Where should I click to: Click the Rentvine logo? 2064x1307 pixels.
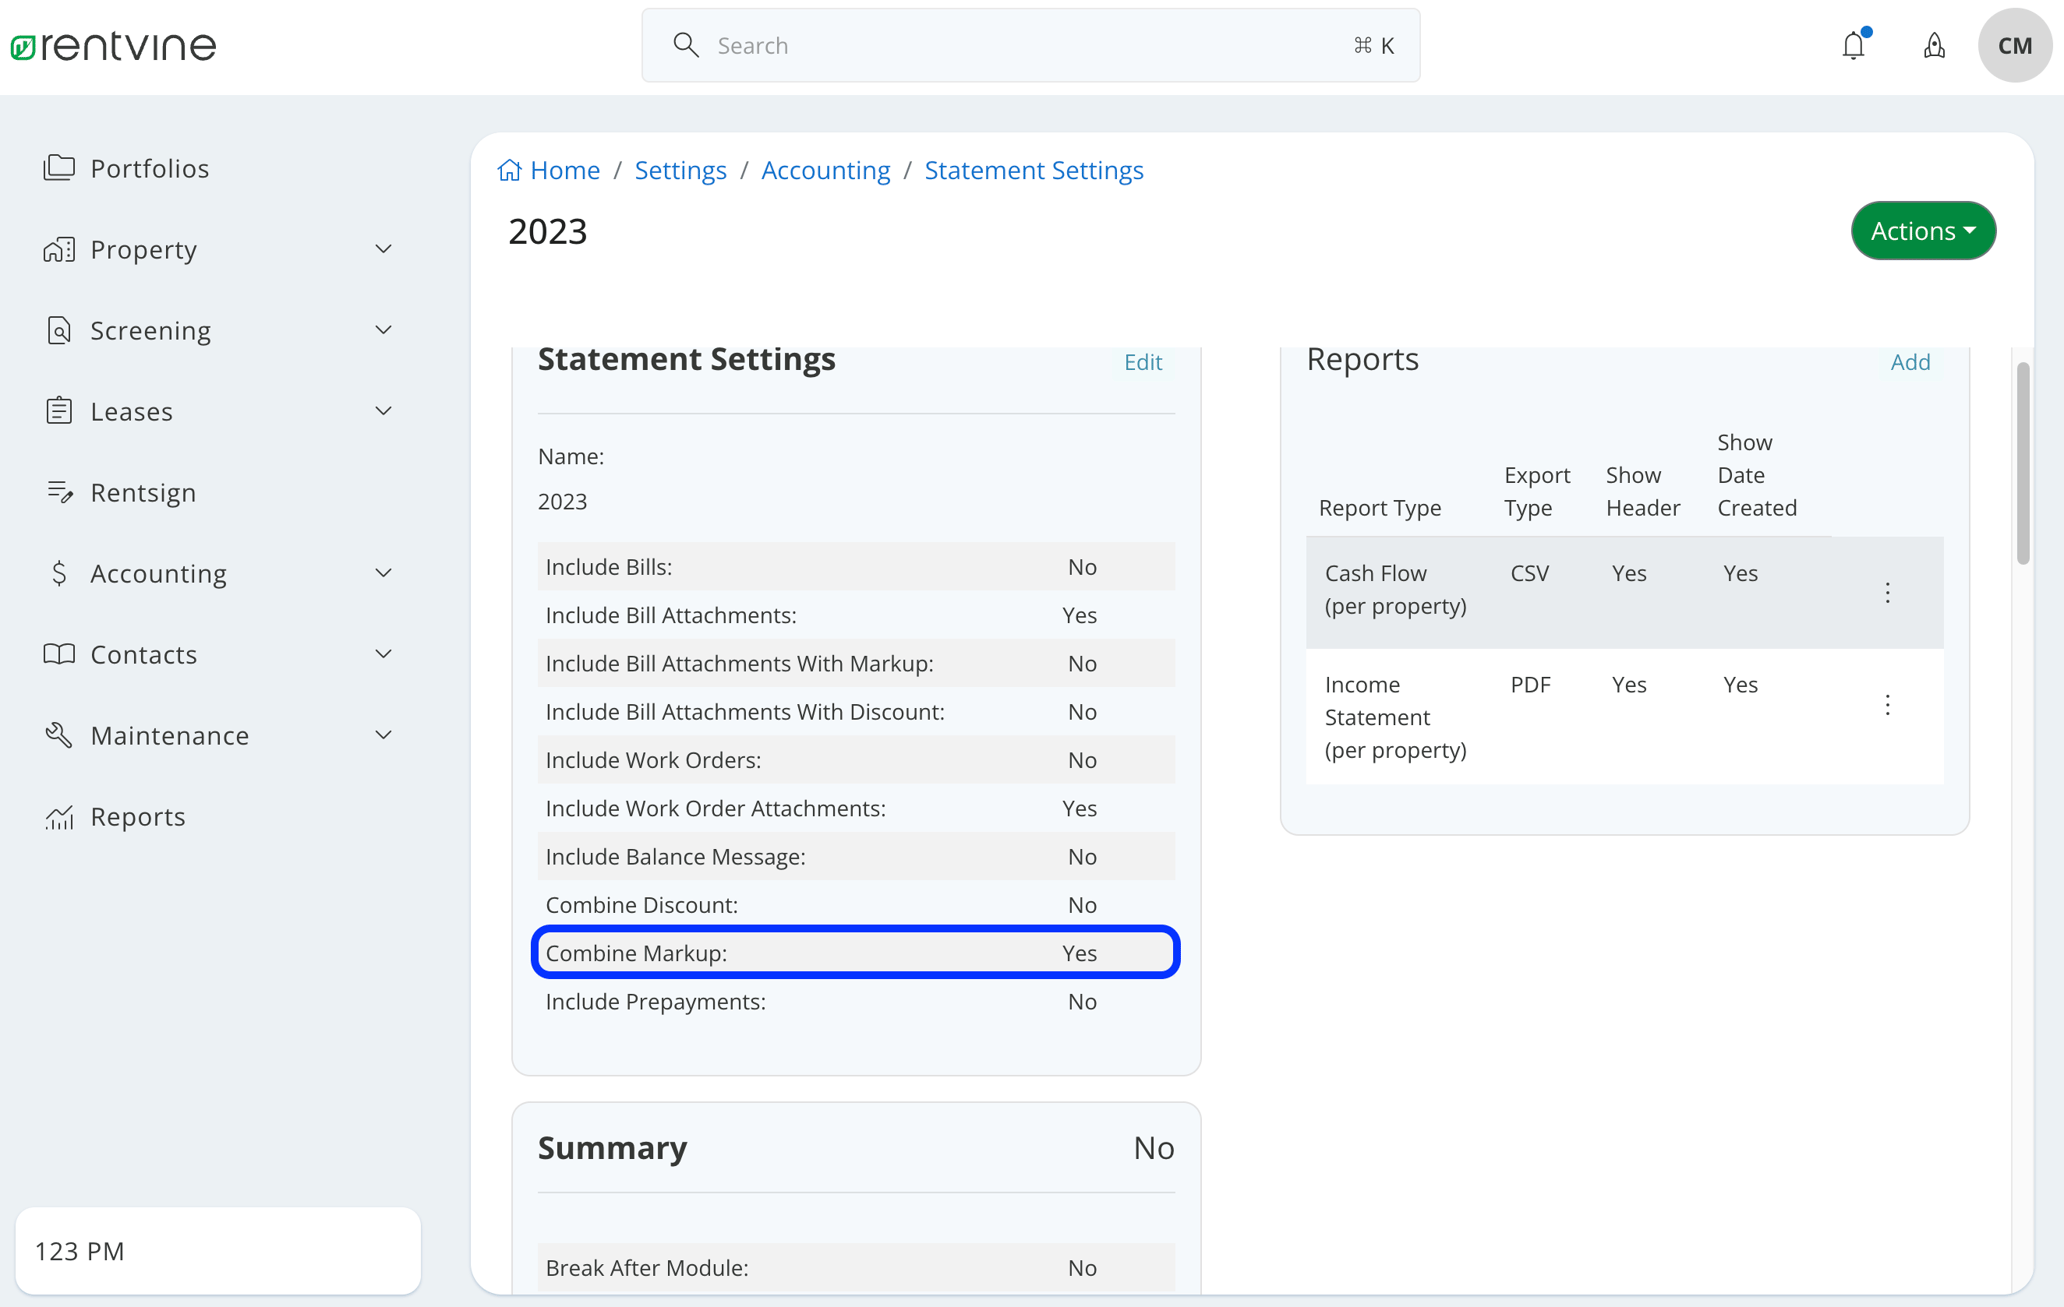pyautogui.click(x=112, y=45)
